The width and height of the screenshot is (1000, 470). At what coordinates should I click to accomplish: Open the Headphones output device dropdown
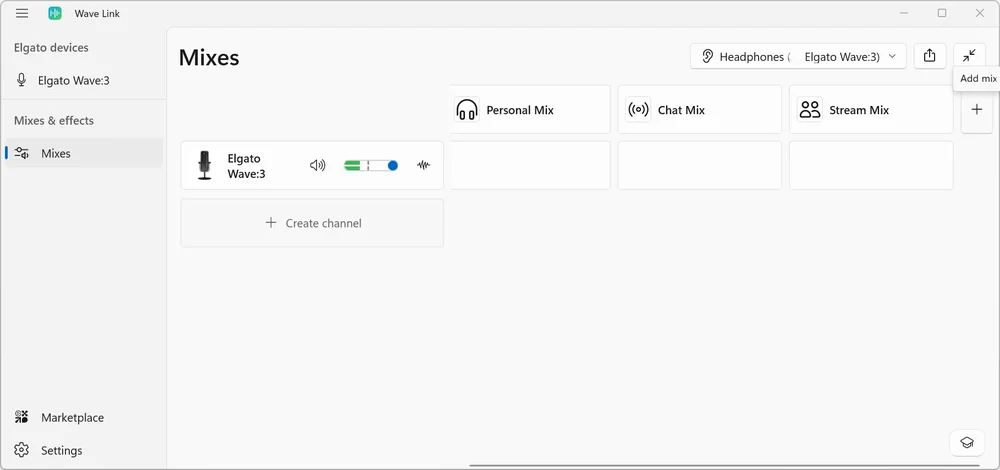(798, 57)
